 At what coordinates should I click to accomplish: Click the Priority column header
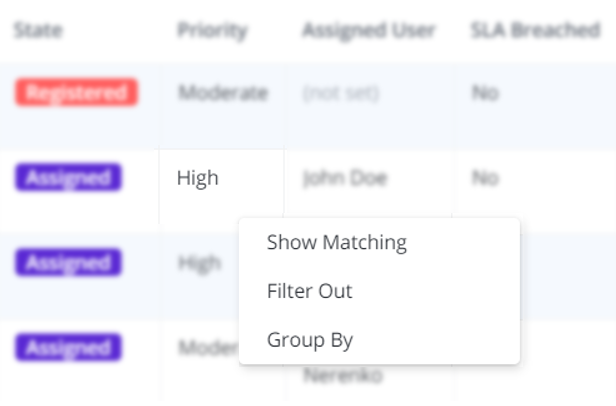pyautogui.click(x=212, y=30)
